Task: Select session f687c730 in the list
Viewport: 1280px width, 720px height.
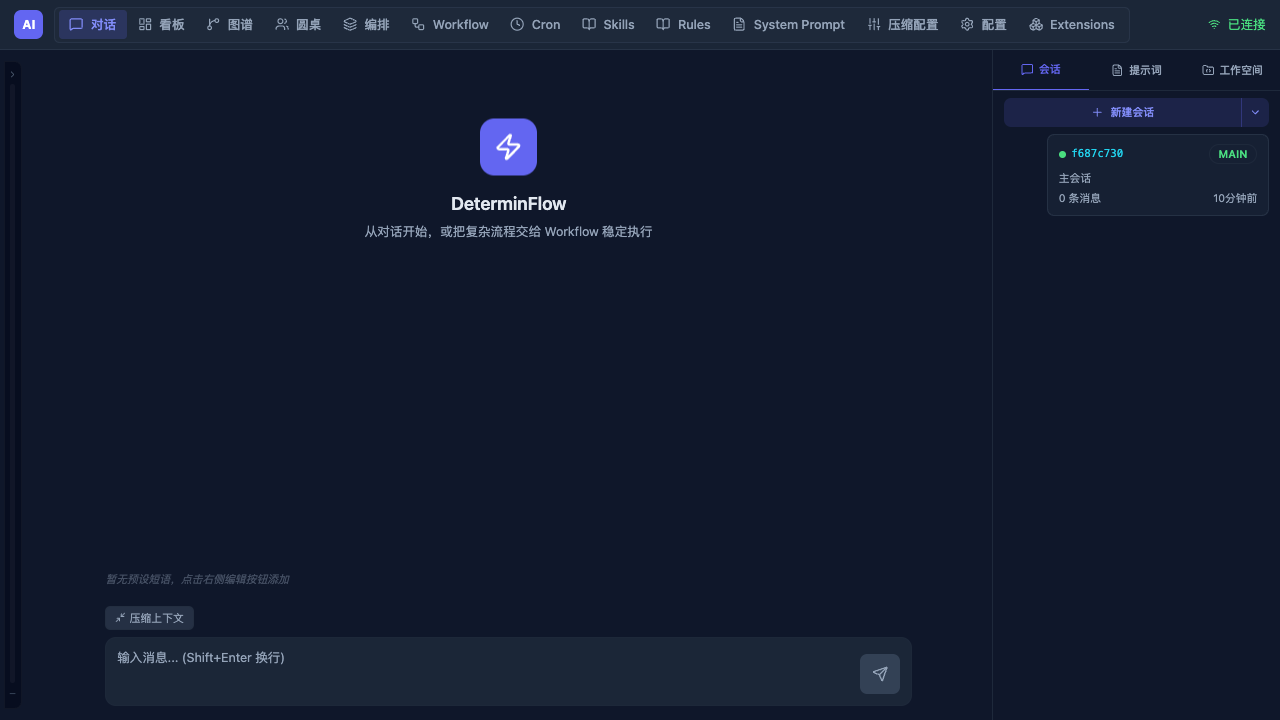Action: 1158,175
